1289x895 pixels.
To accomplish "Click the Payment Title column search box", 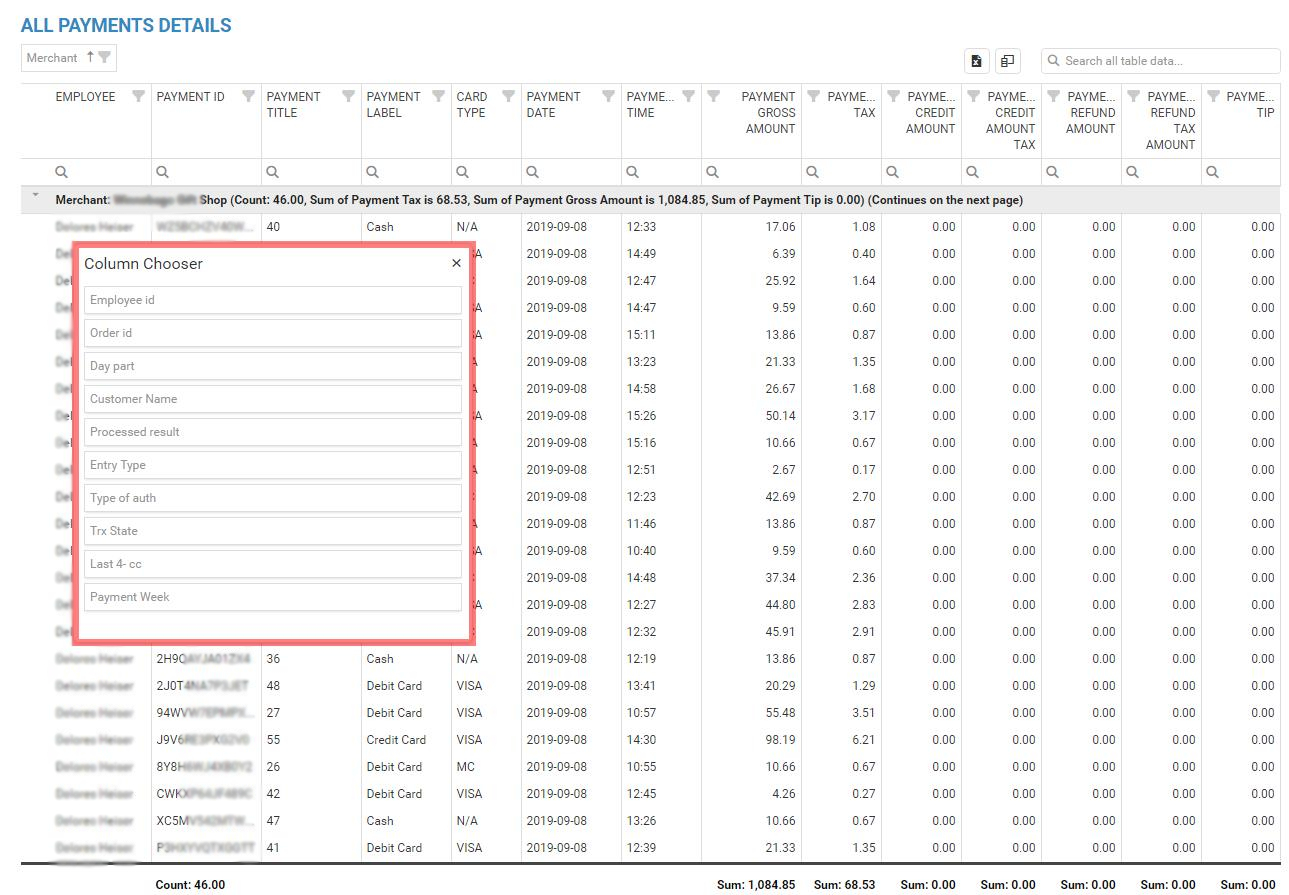I will [311, 172].
